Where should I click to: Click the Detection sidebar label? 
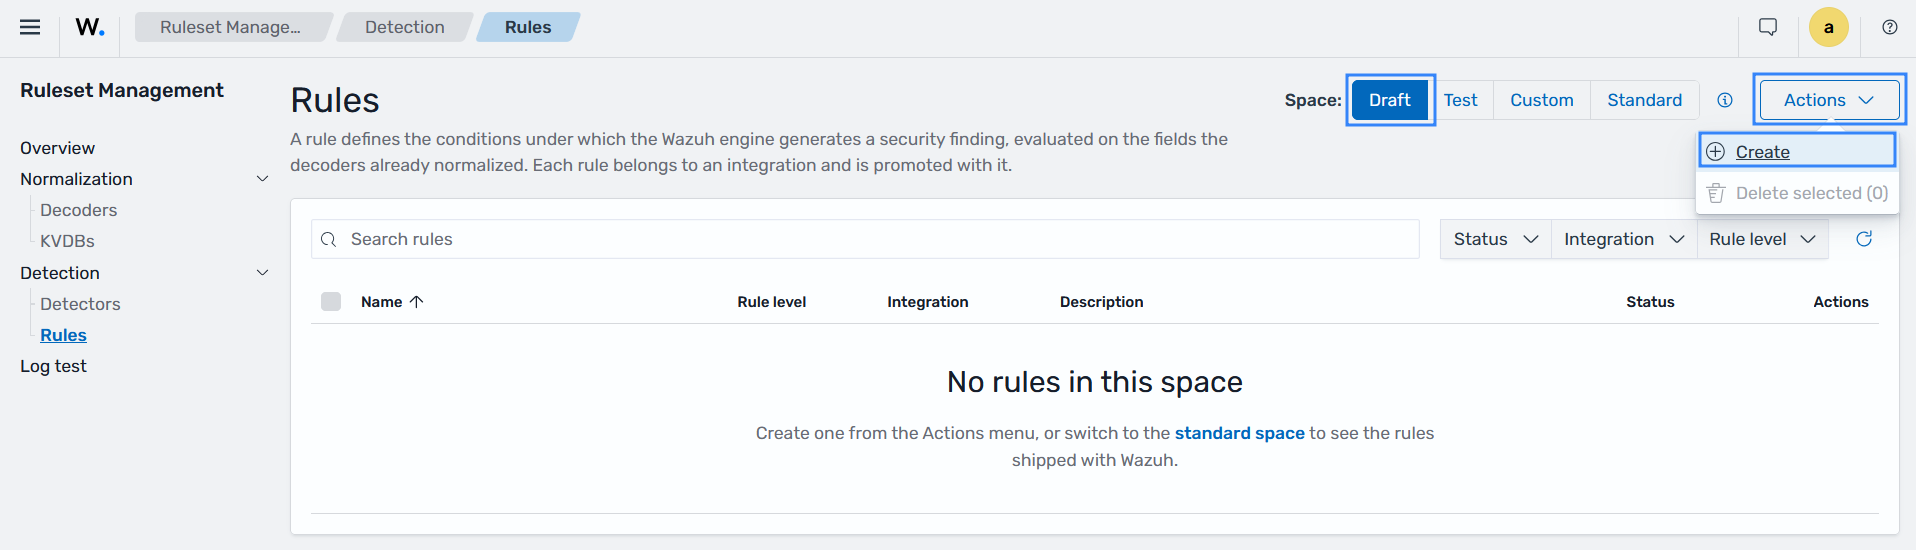coord(60,273)
